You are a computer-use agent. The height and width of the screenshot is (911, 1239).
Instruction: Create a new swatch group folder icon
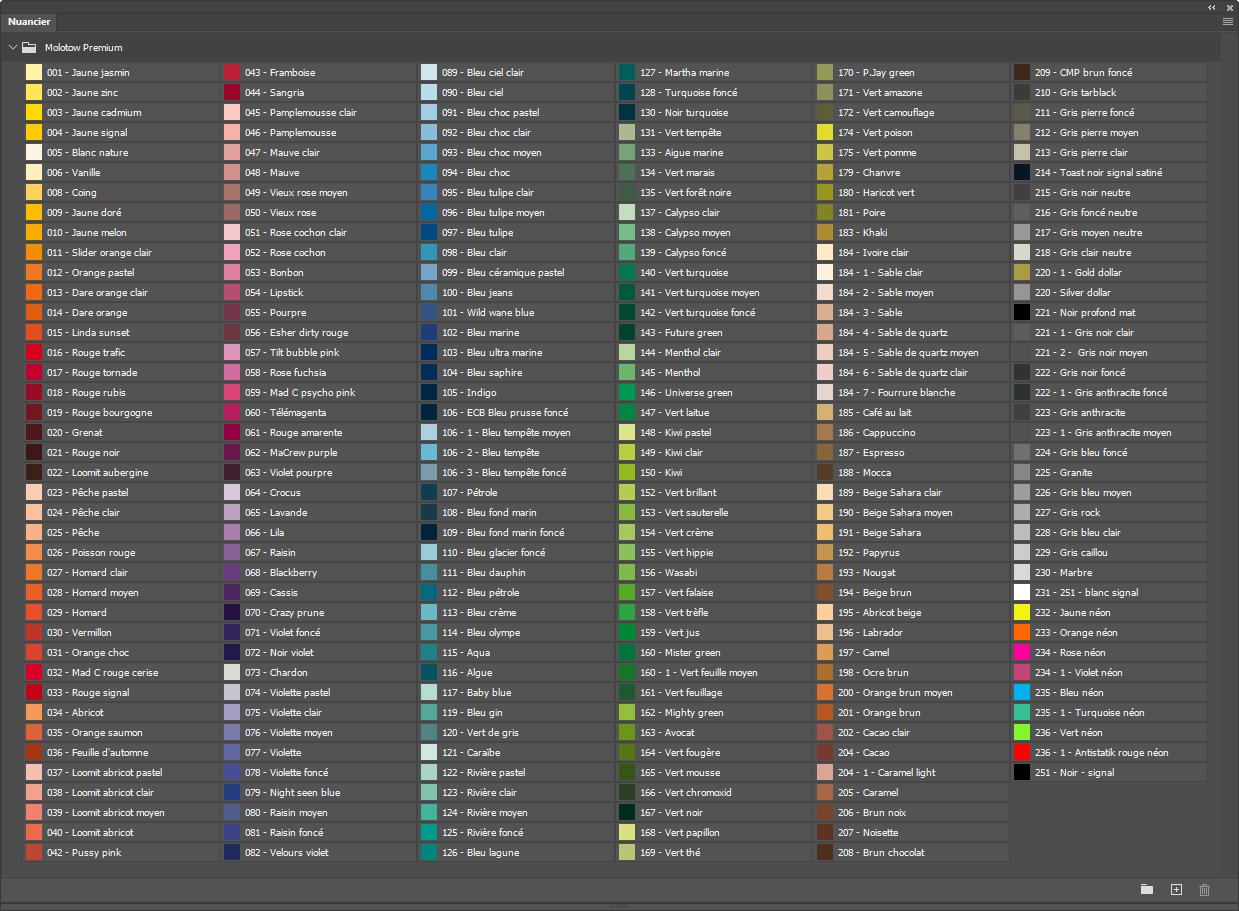(1147, 890)
